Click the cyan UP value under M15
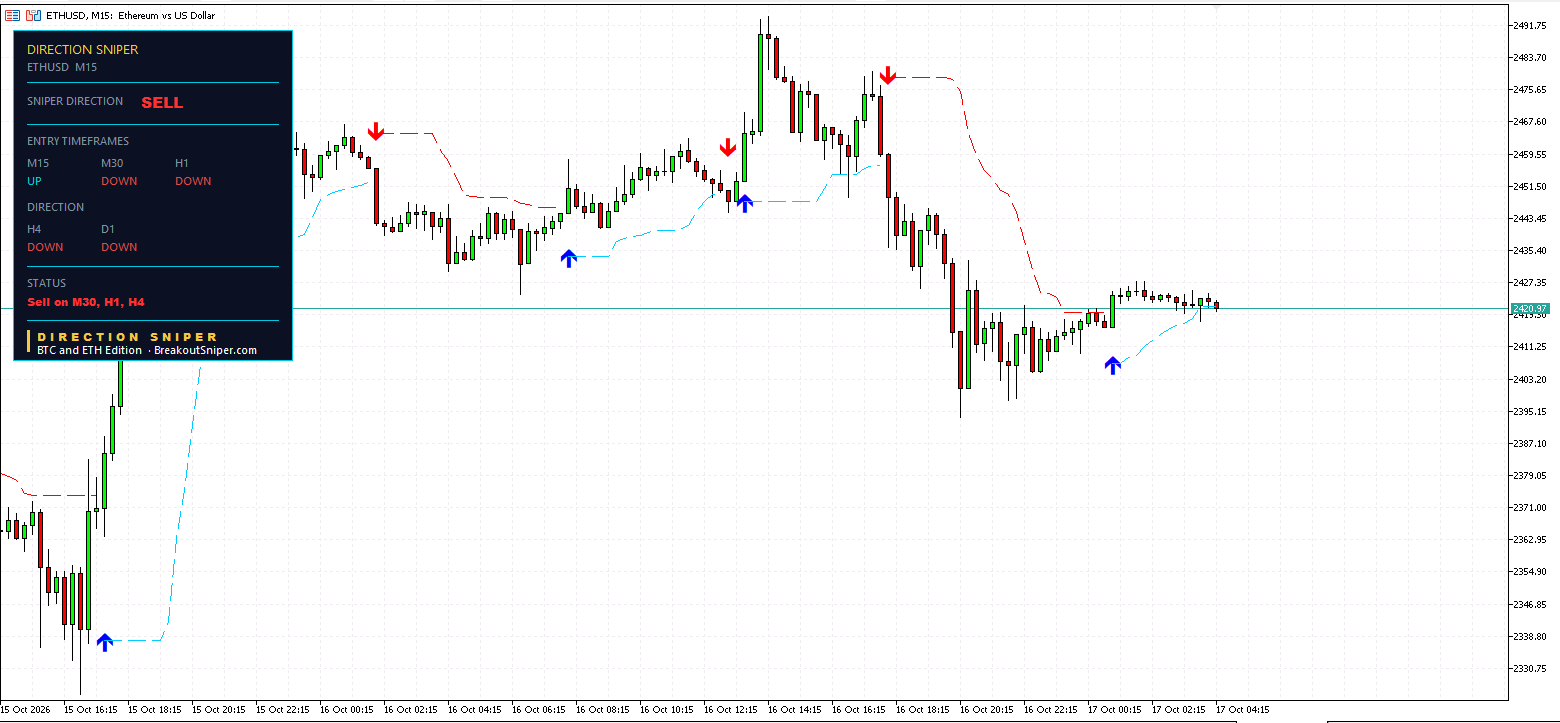The width and height of the screenshot is (1560, 723). [x=34, y=181]
